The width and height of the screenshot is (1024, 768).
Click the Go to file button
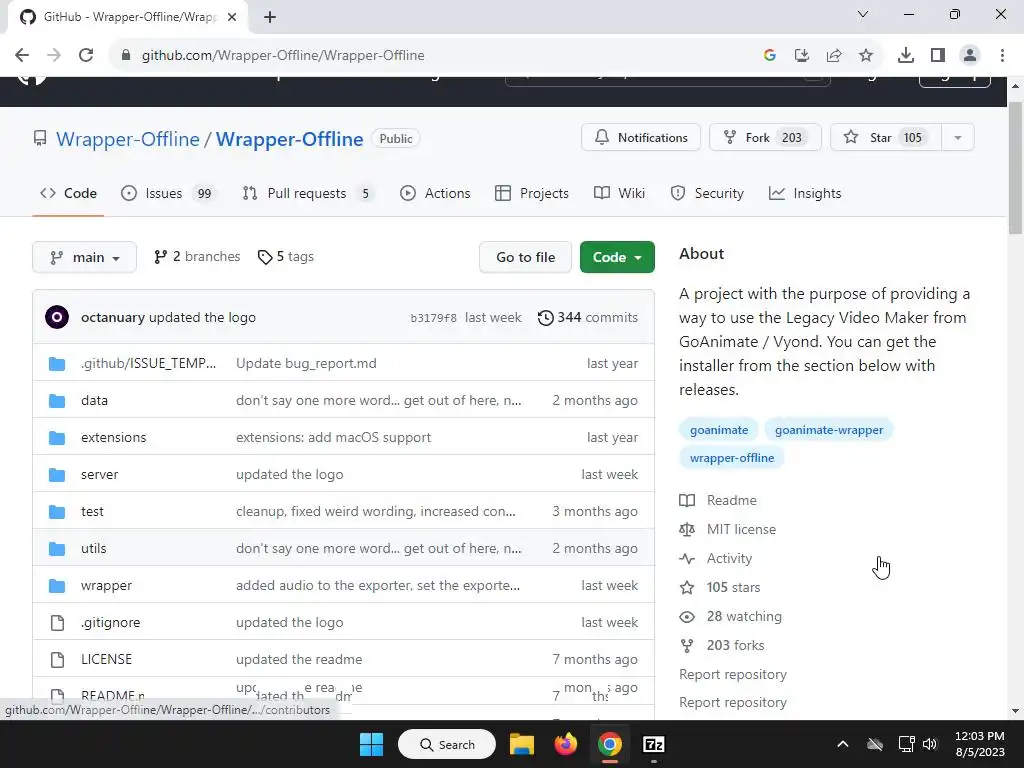[525, 257]
